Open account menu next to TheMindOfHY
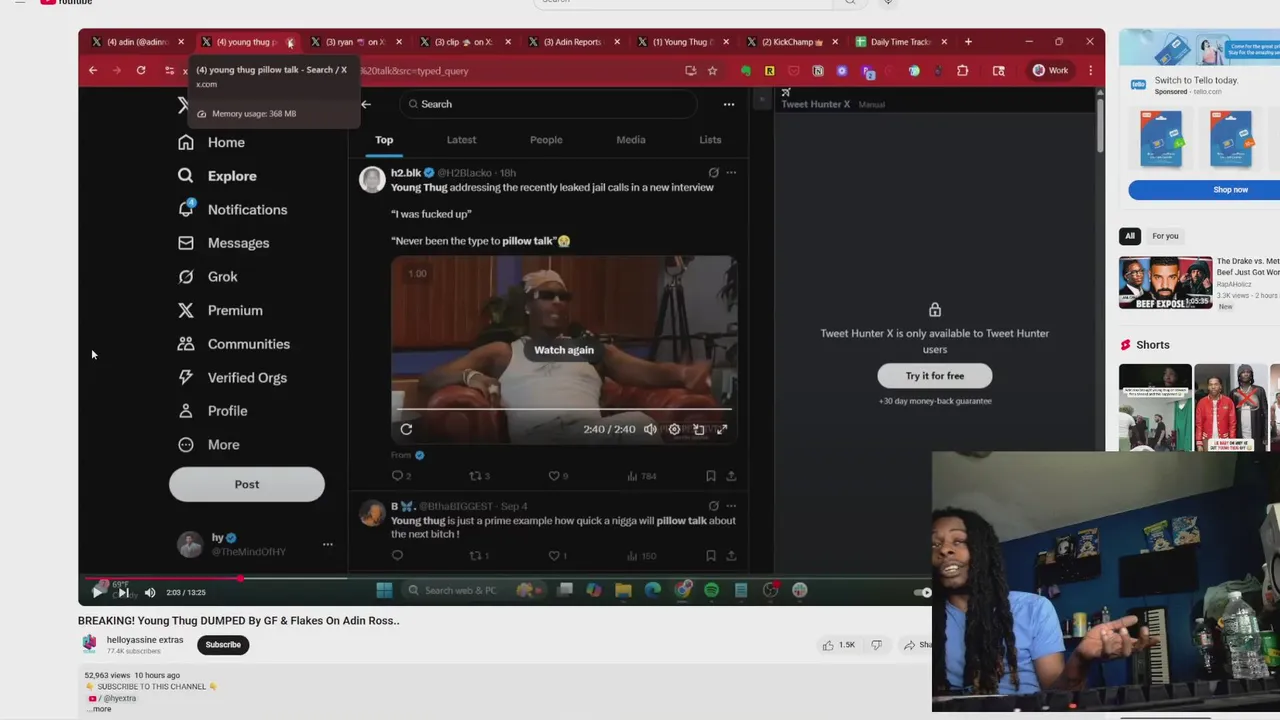 click(x=327, y=544)
